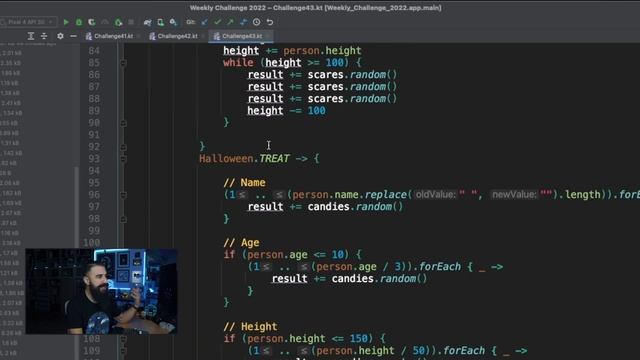Viewport: 640px width, 360px height.
Task: Click the // Height comment
Action: click(250, 327)
